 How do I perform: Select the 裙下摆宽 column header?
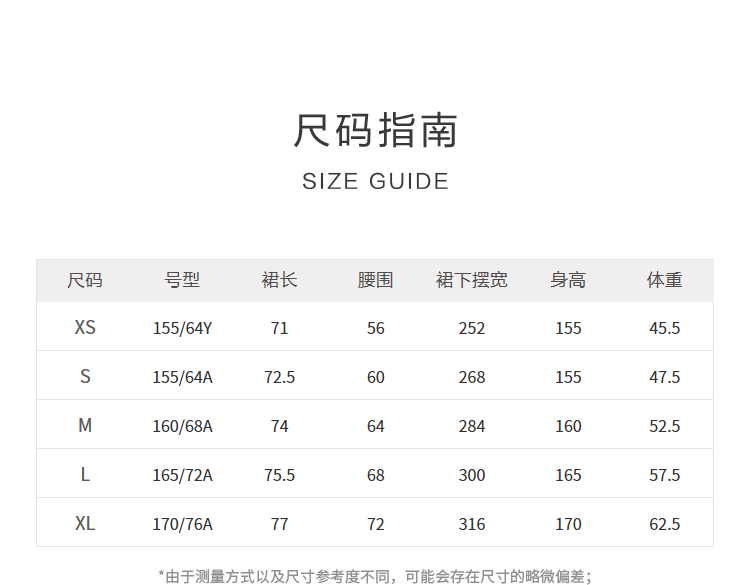[471, 280]
